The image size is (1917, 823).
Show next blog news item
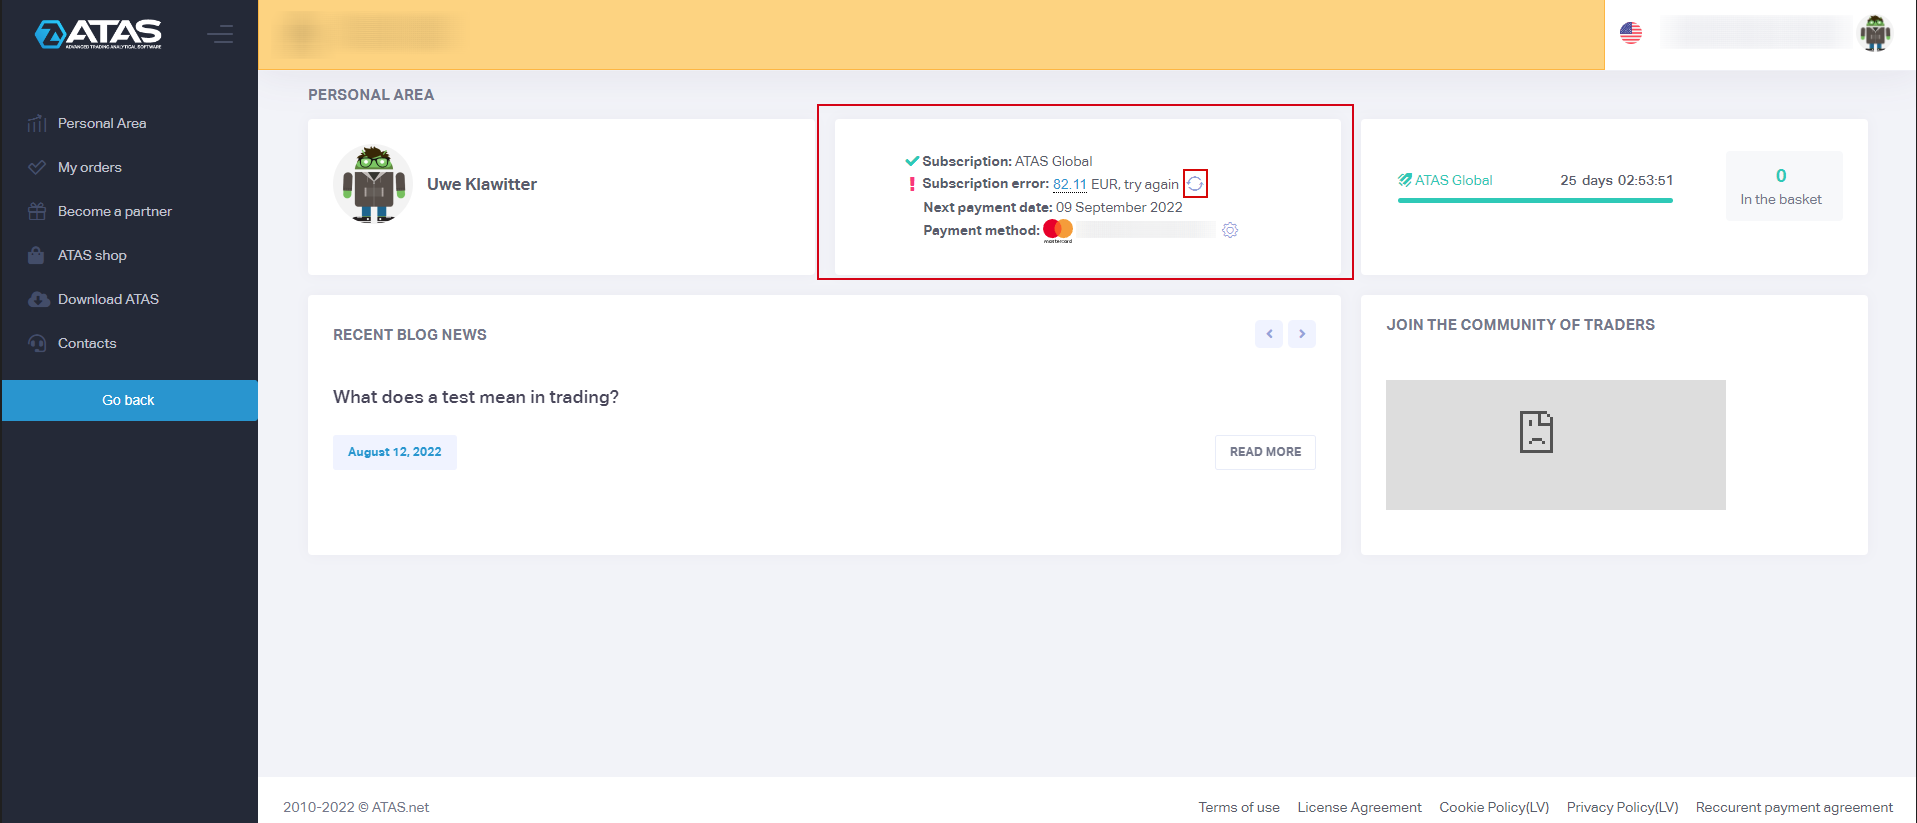[1301, 334]
